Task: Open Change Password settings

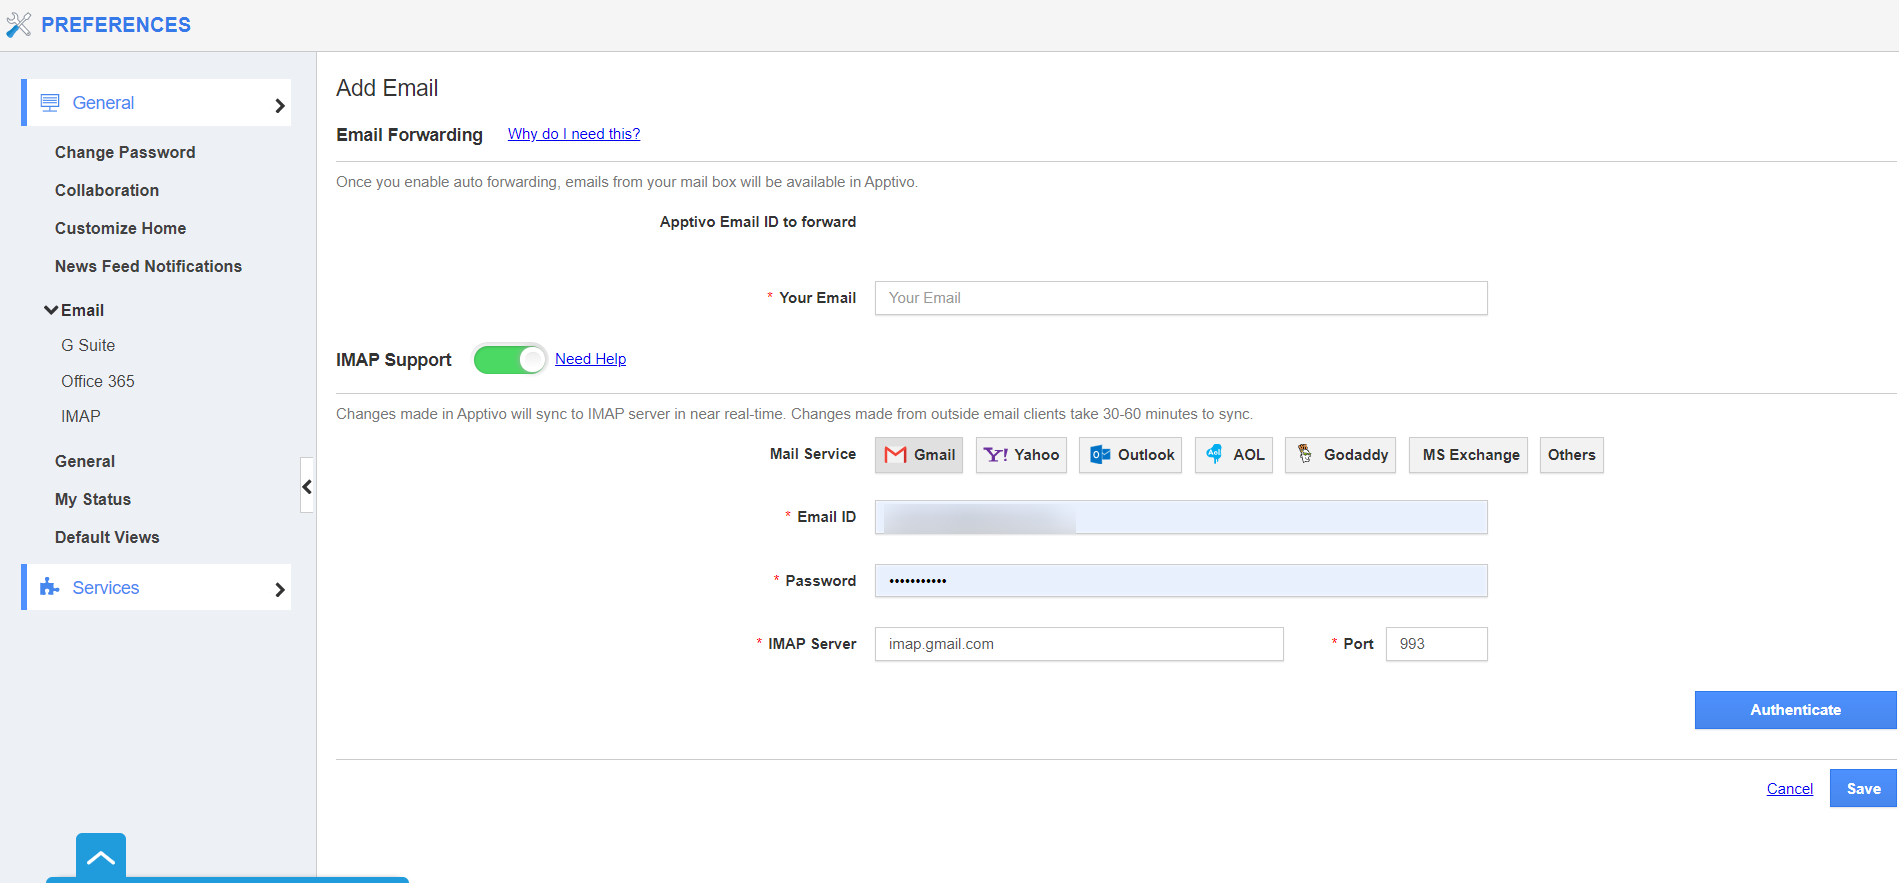Action: pyautogui.click(x=125, y=152)
